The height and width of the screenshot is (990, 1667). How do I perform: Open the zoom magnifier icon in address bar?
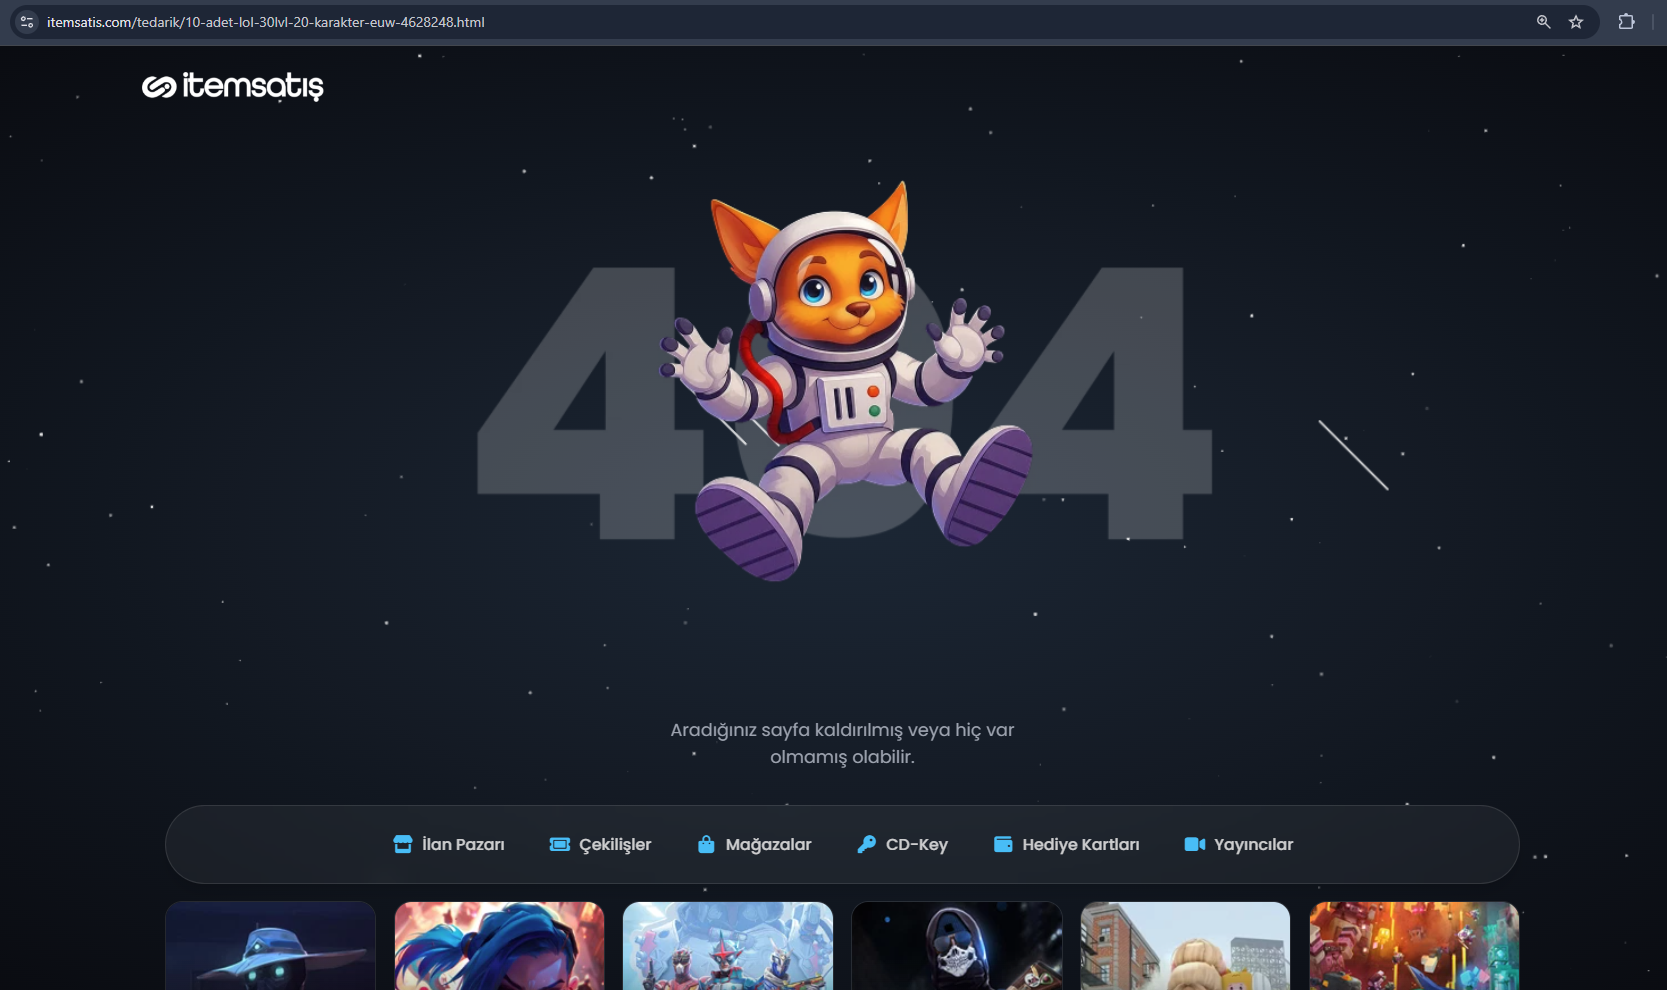(1543, 22)
